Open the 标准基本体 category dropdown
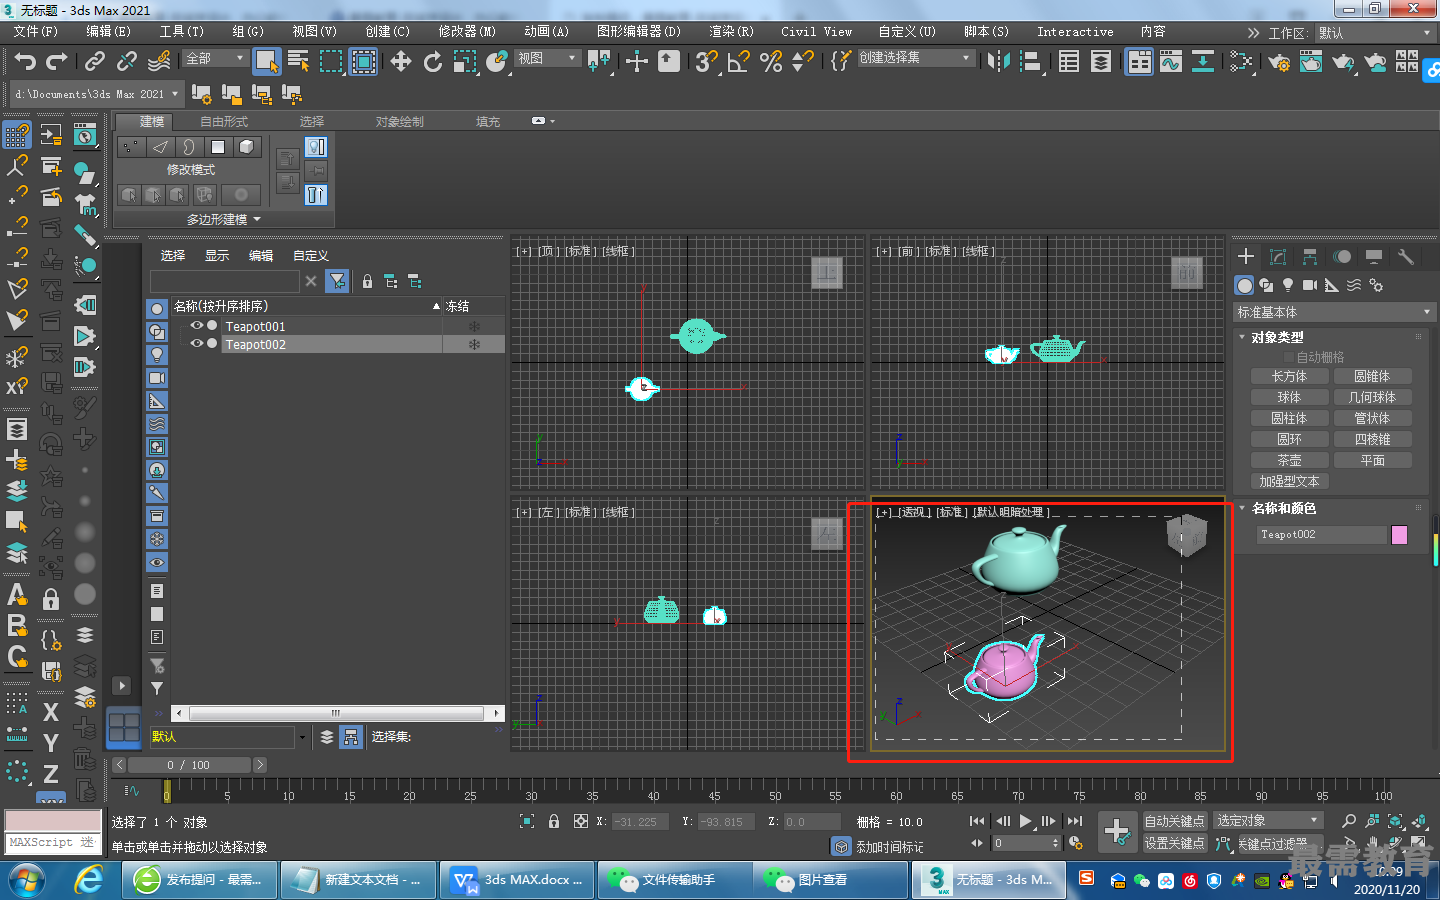The width and height of the screenshot is (1440, 900). (1334, 312)
